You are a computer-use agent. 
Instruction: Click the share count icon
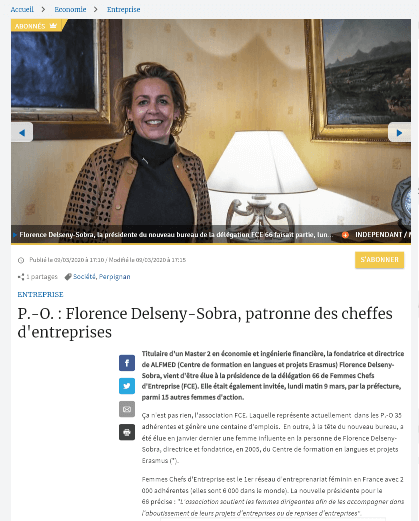21,277
